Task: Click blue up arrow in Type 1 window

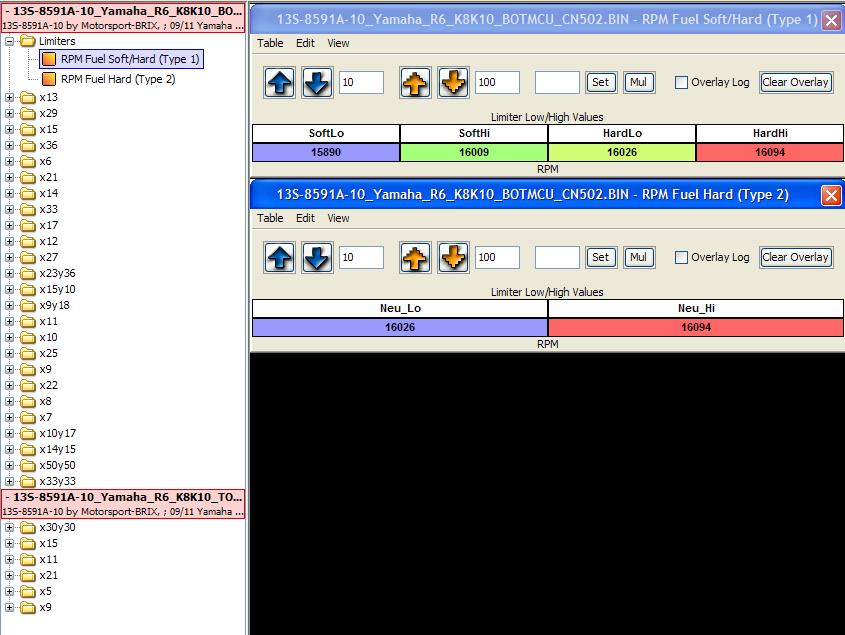Action: point(281,83)
